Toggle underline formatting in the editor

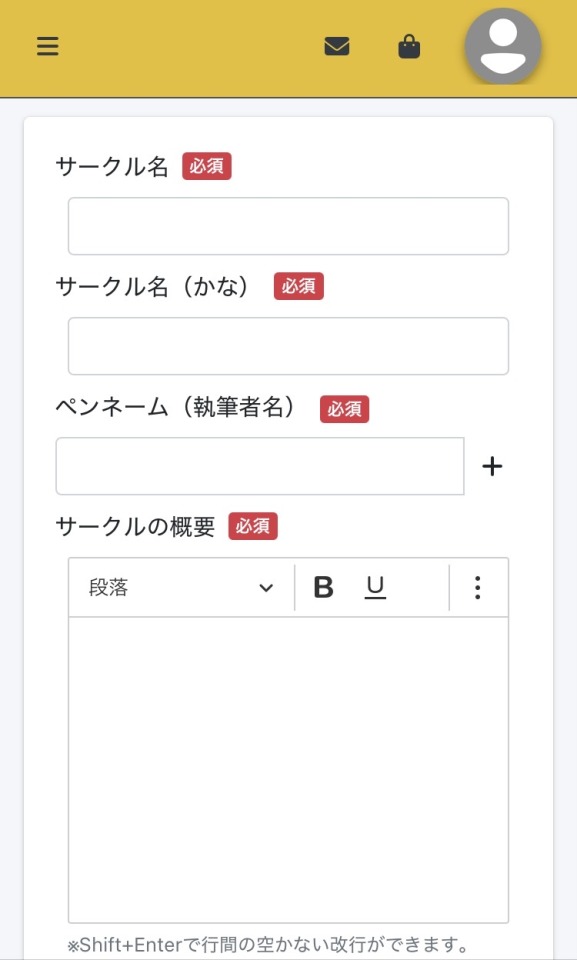tap(375, 588)
